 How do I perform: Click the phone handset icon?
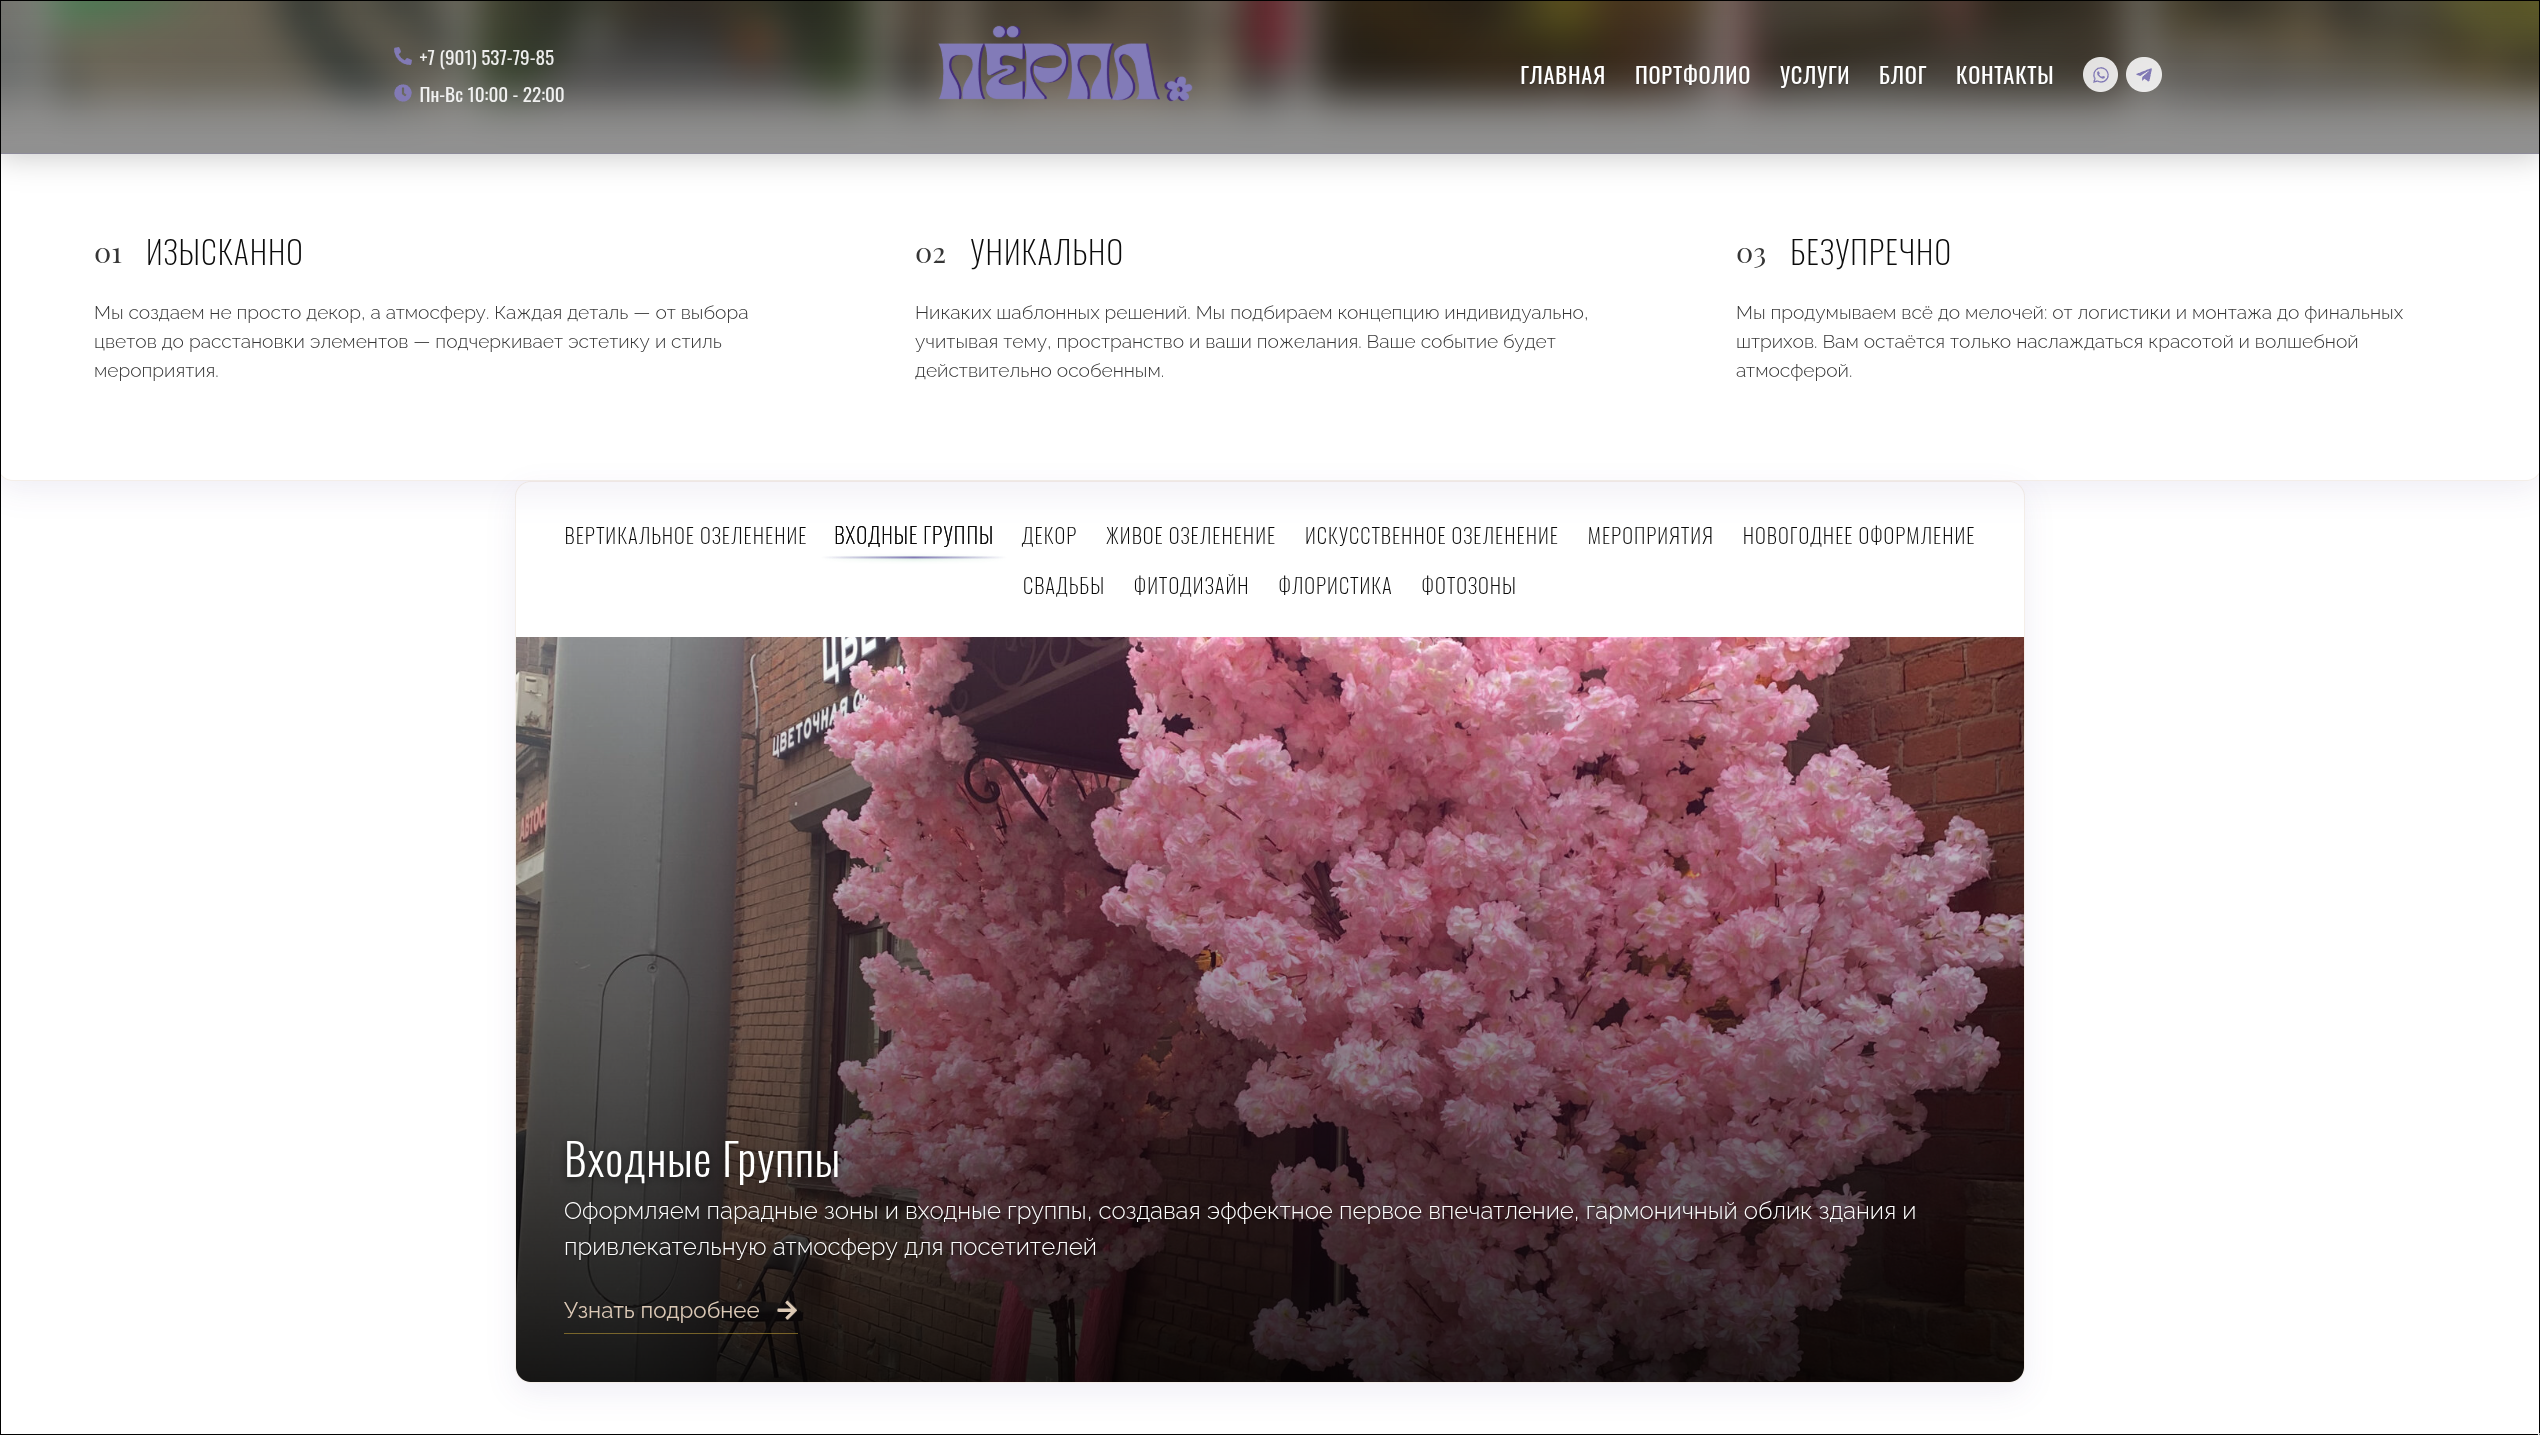pyautogui.click(x=402, y=56)
